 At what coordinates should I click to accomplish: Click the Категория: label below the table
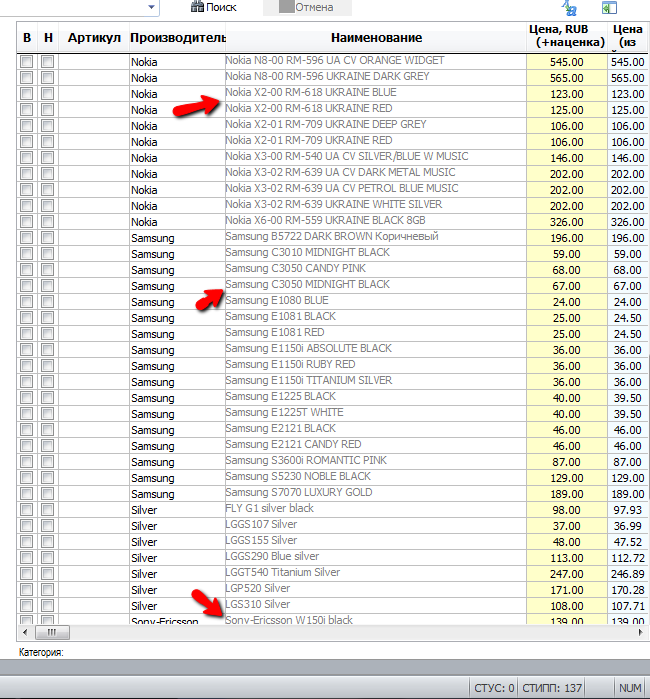coord(41,653)
